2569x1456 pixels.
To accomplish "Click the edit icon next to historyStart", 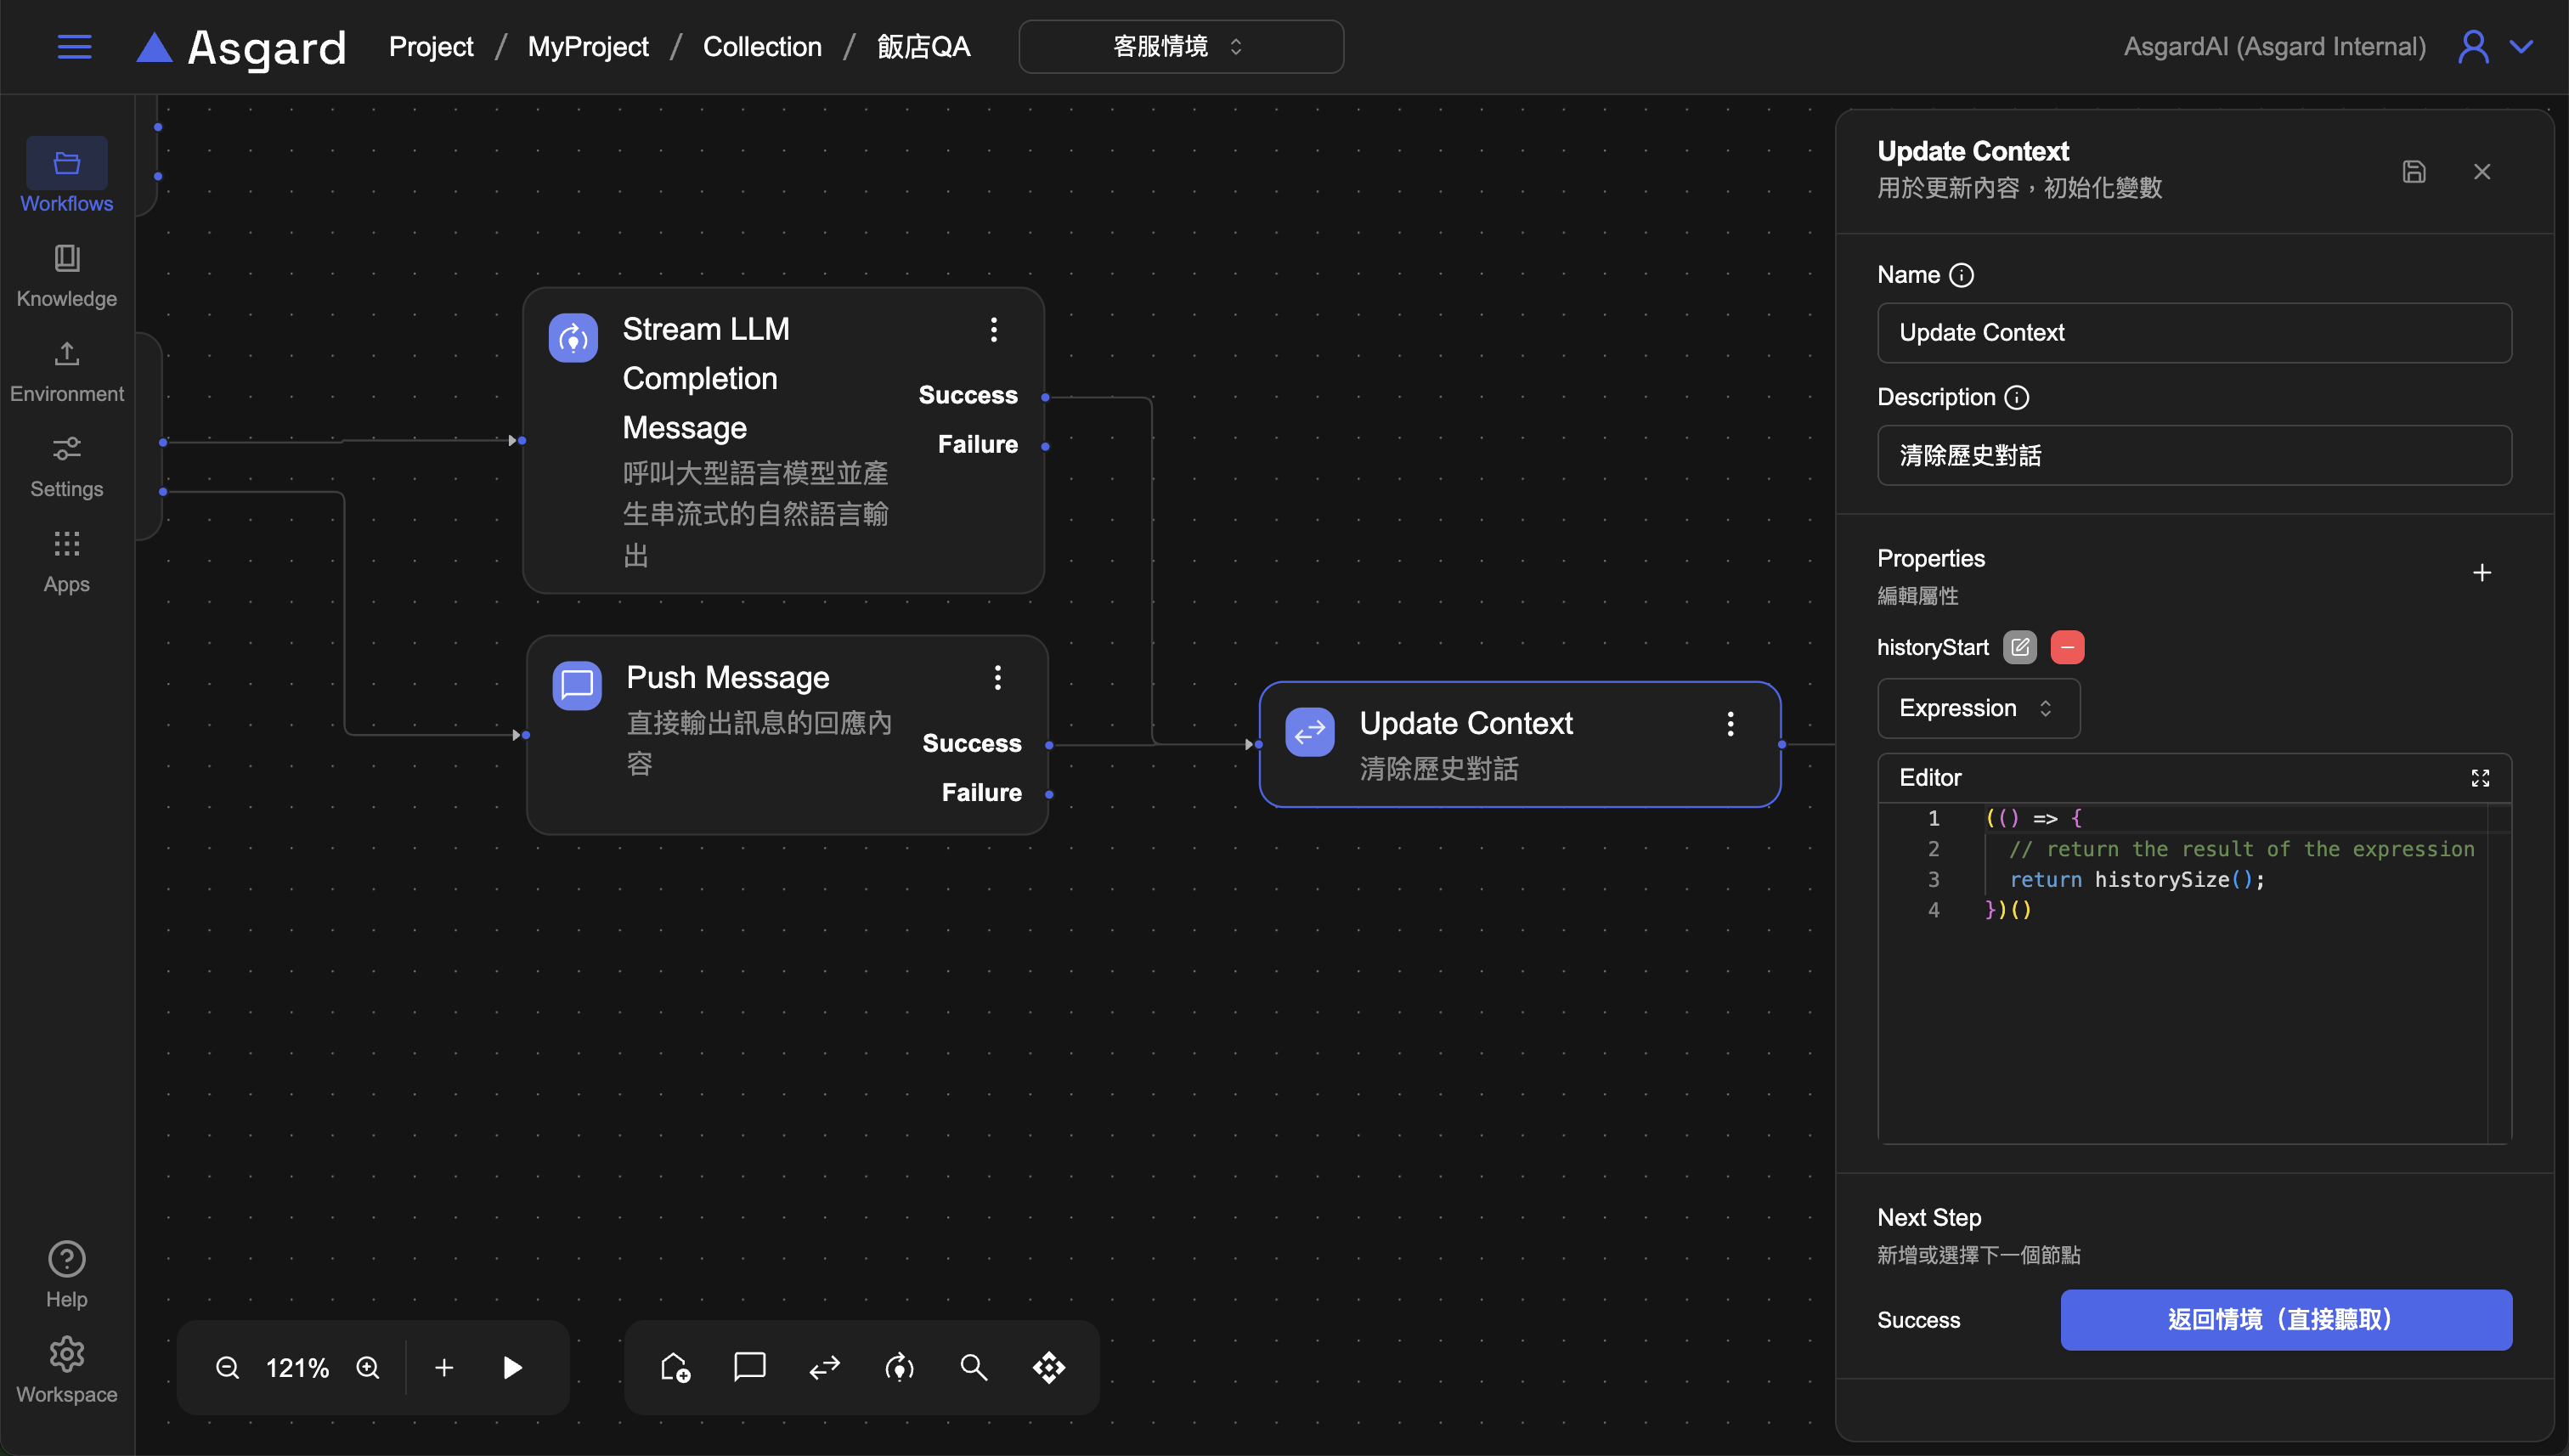I will (x=2019, y=647).
